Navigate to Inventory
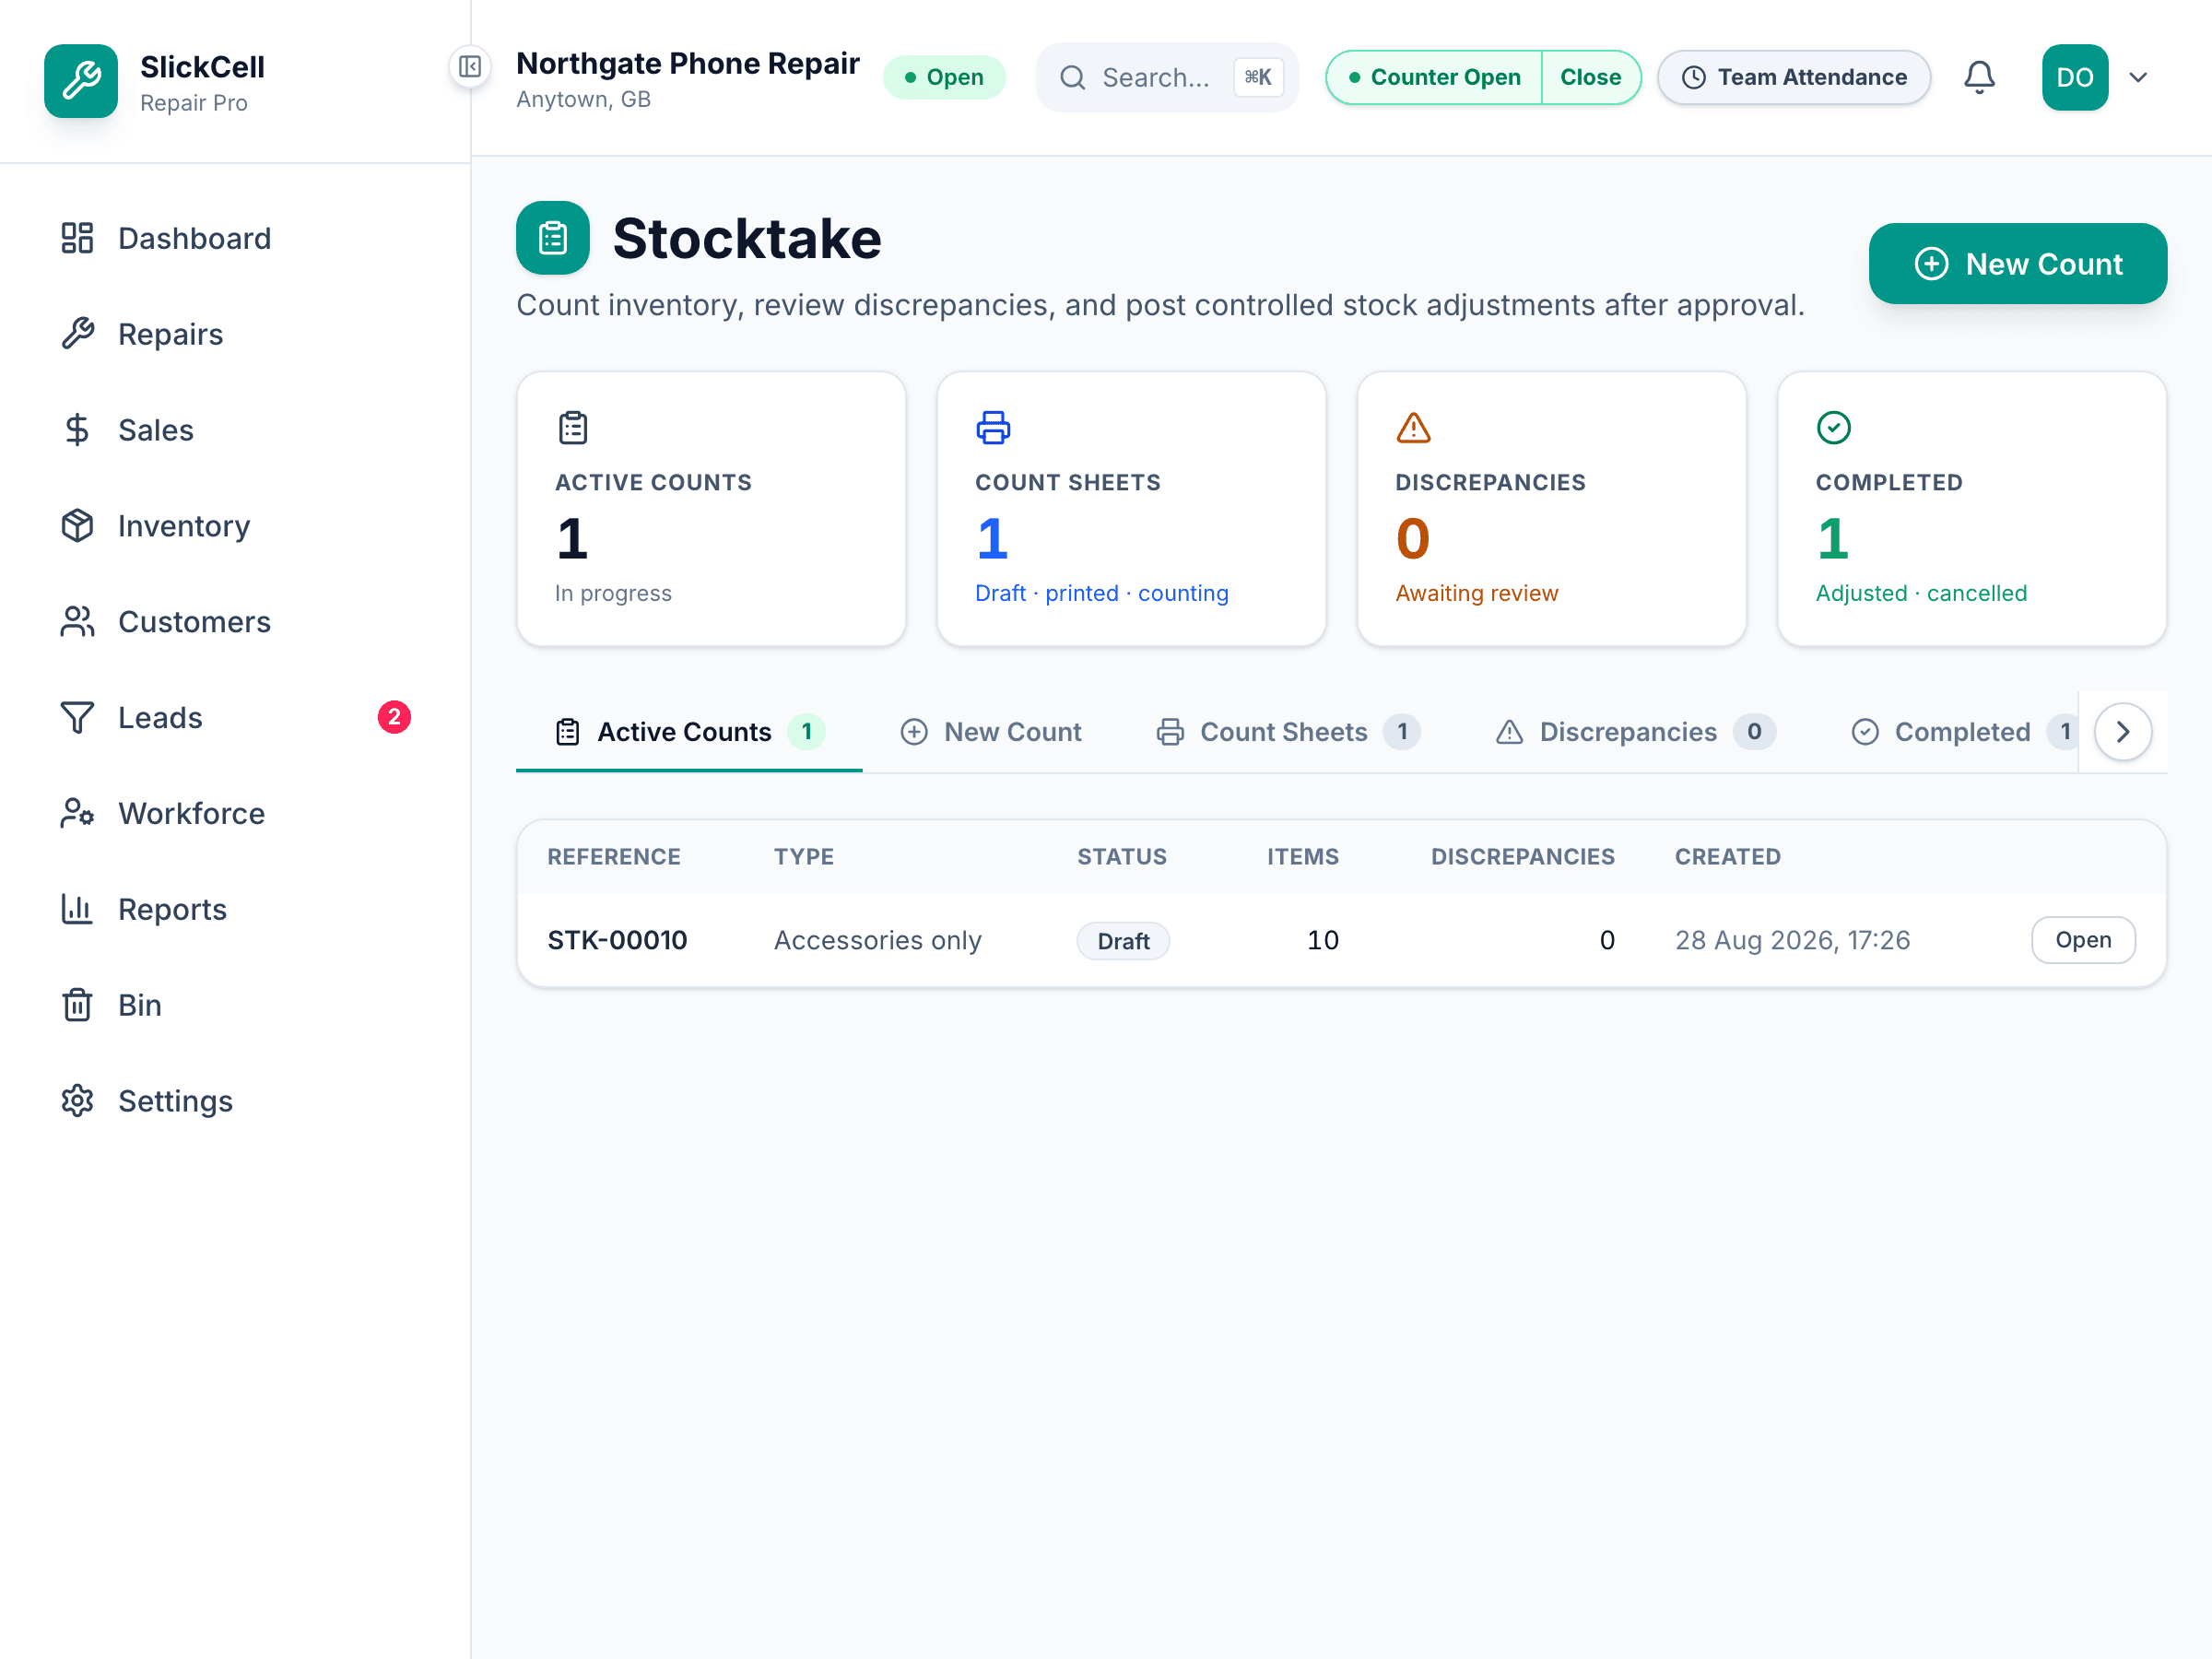This screenshot has height=1659, width=2212. [x=235, y=526]
